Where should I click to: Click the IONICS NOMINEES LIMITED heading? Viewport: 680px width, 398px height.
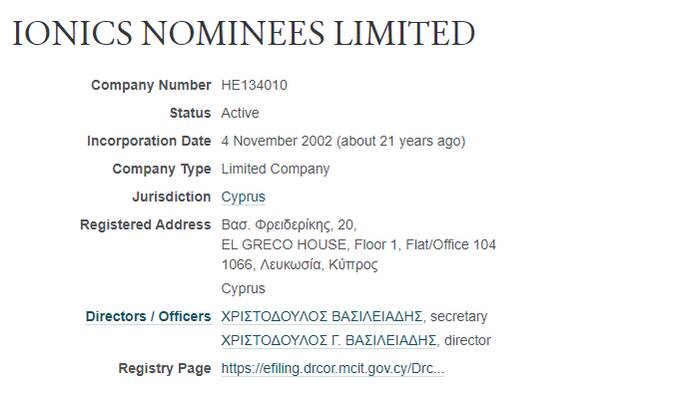coord(243,33)
